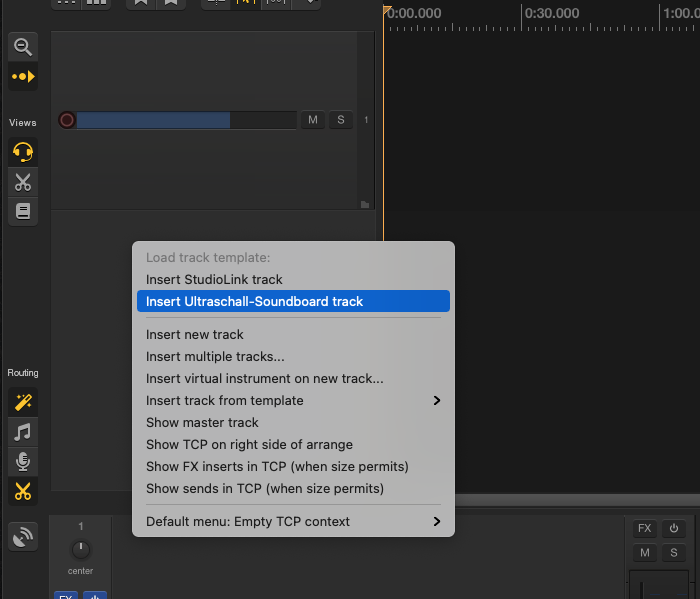Click the blue envelope button beside mixer FX
This screenshot has height=599, width=700.
pyautogui.click(x=95, y=595)
